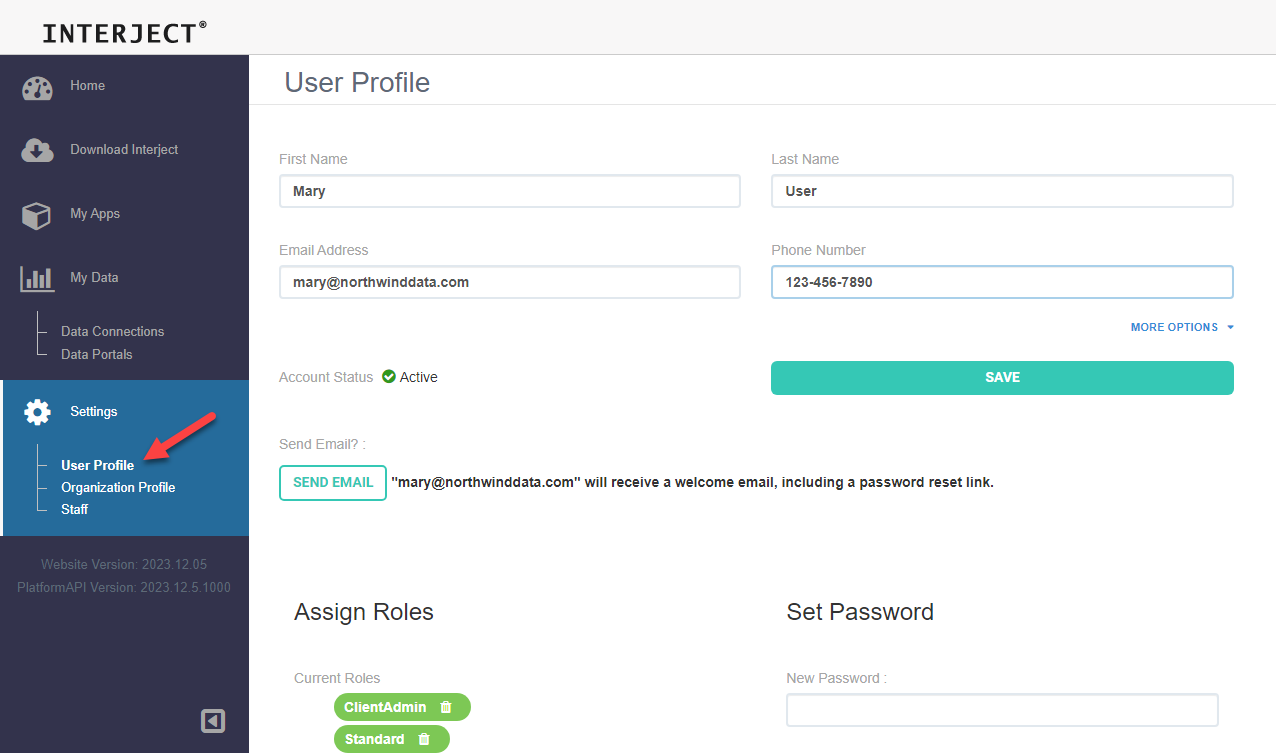
Task: Click the Settings gear icon
Action: pyautogui.click(x=37, y=412)
